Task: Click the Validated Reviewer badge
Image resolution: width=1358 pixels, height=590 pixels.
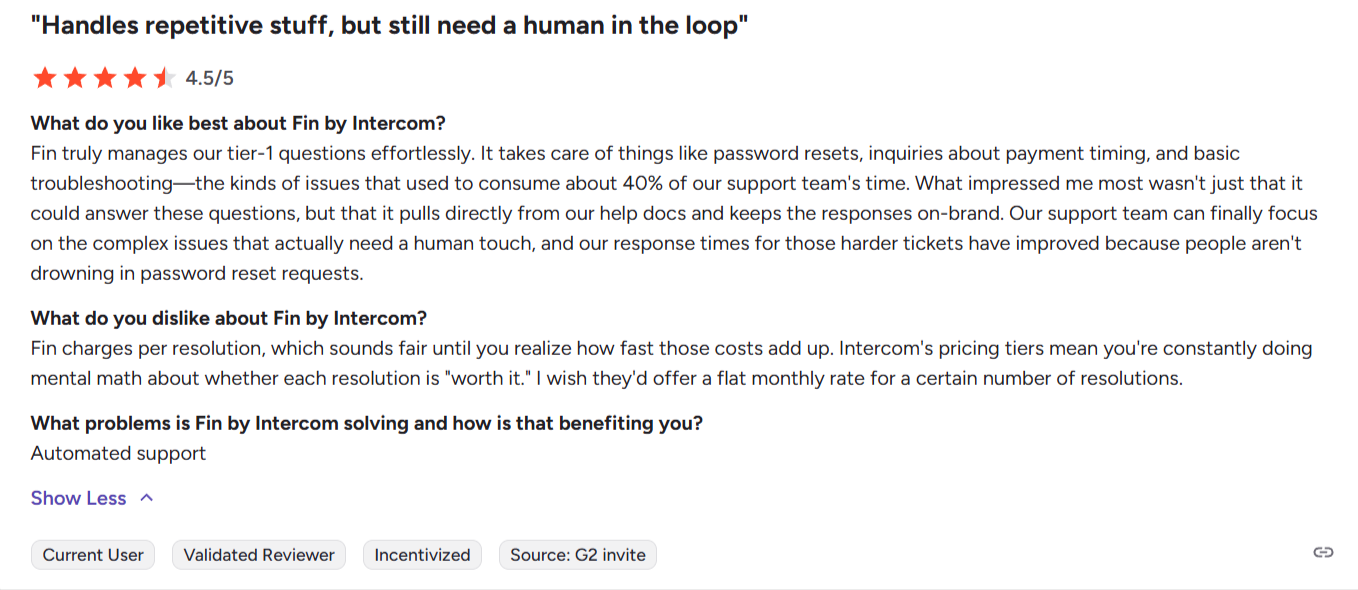Action: pyautogui.click(x=258, y=554)
